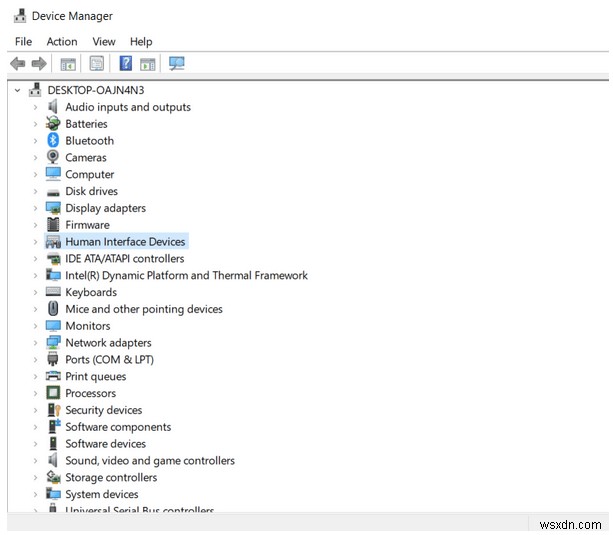Select the Ports (COM & LPT) label

109,359
